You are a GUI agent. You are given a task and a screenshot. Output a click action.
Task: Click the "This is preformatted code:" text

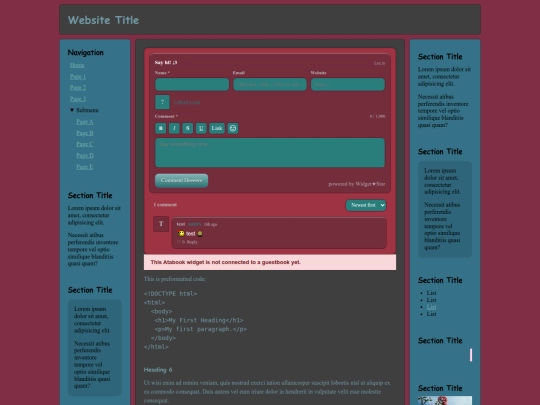coord(175,279)
